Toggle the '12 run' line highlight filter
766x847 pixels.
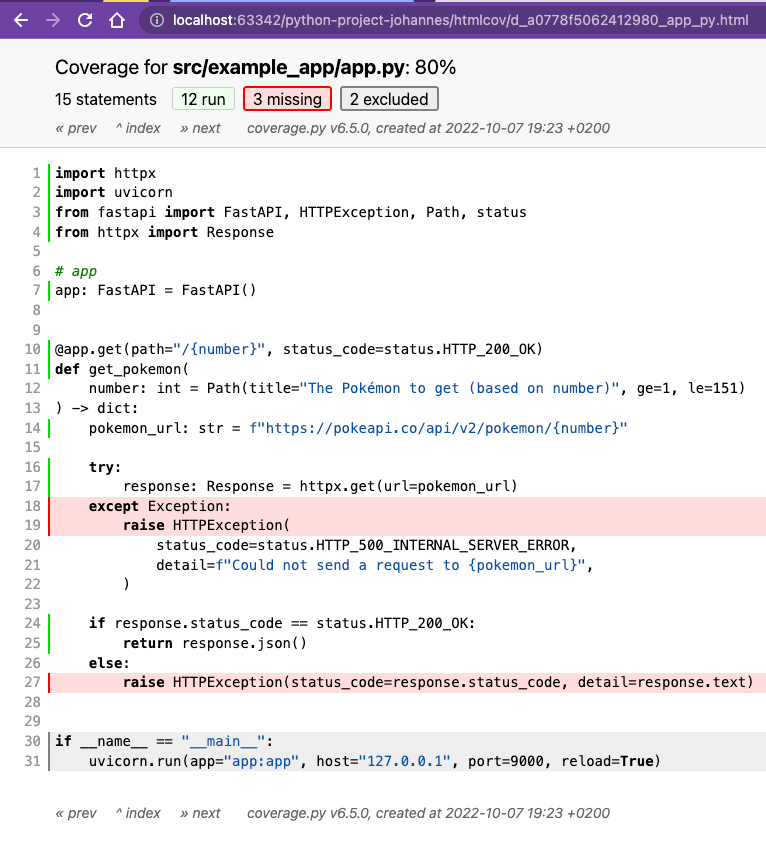tap(203, 99)
